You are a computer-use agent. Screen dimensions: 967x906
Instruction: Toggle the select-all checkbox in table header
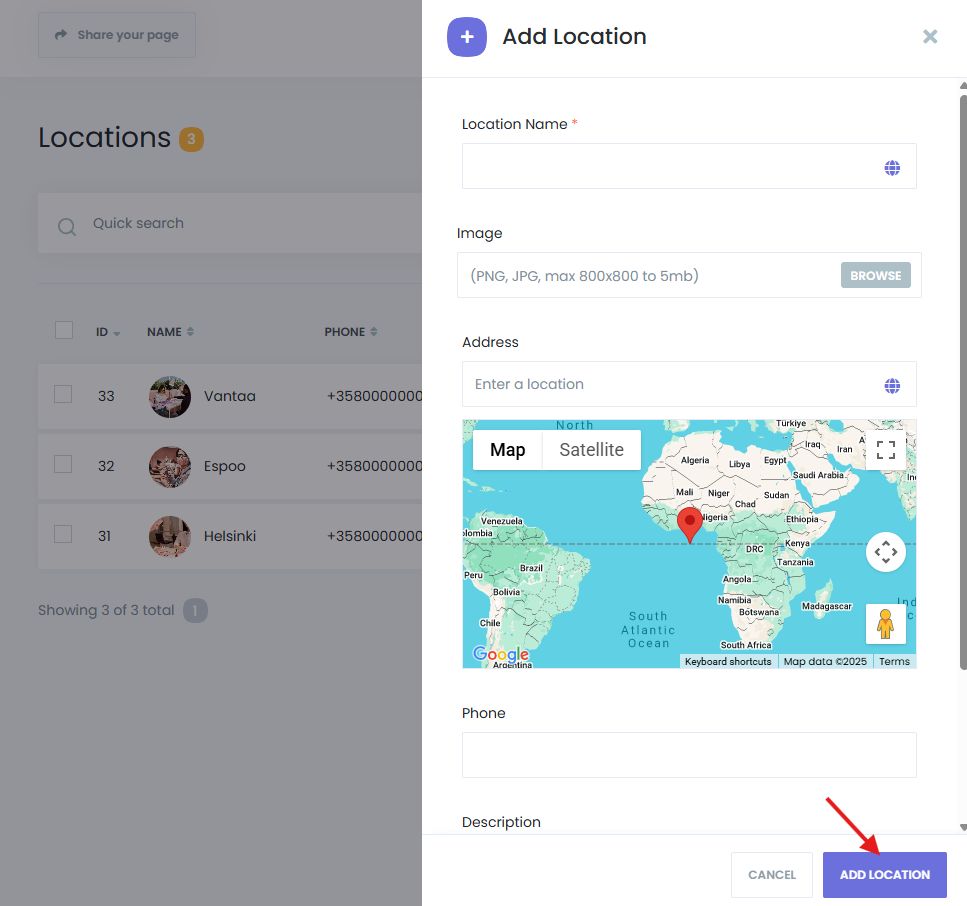(x=64, y=330)
